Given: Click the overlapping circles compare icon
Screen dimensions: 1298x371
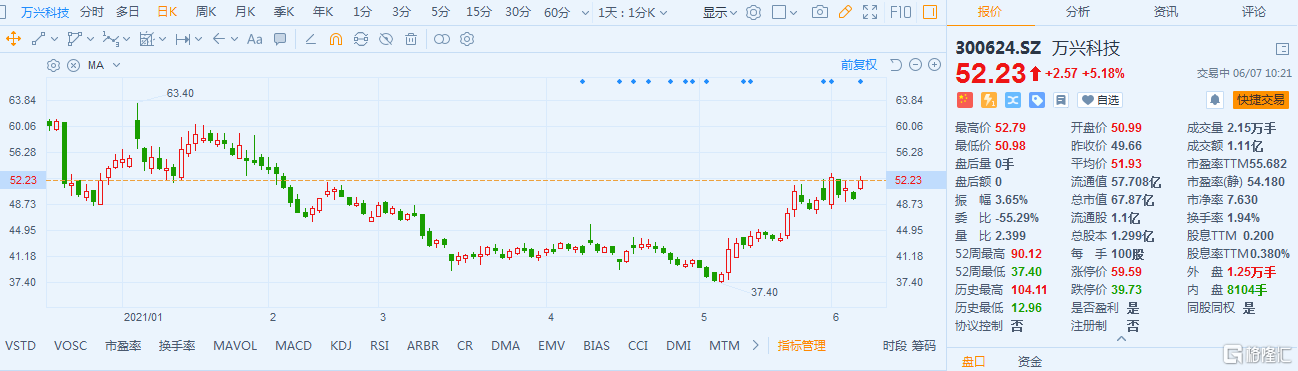Looking at the screenshot, I should click(441, 39).
